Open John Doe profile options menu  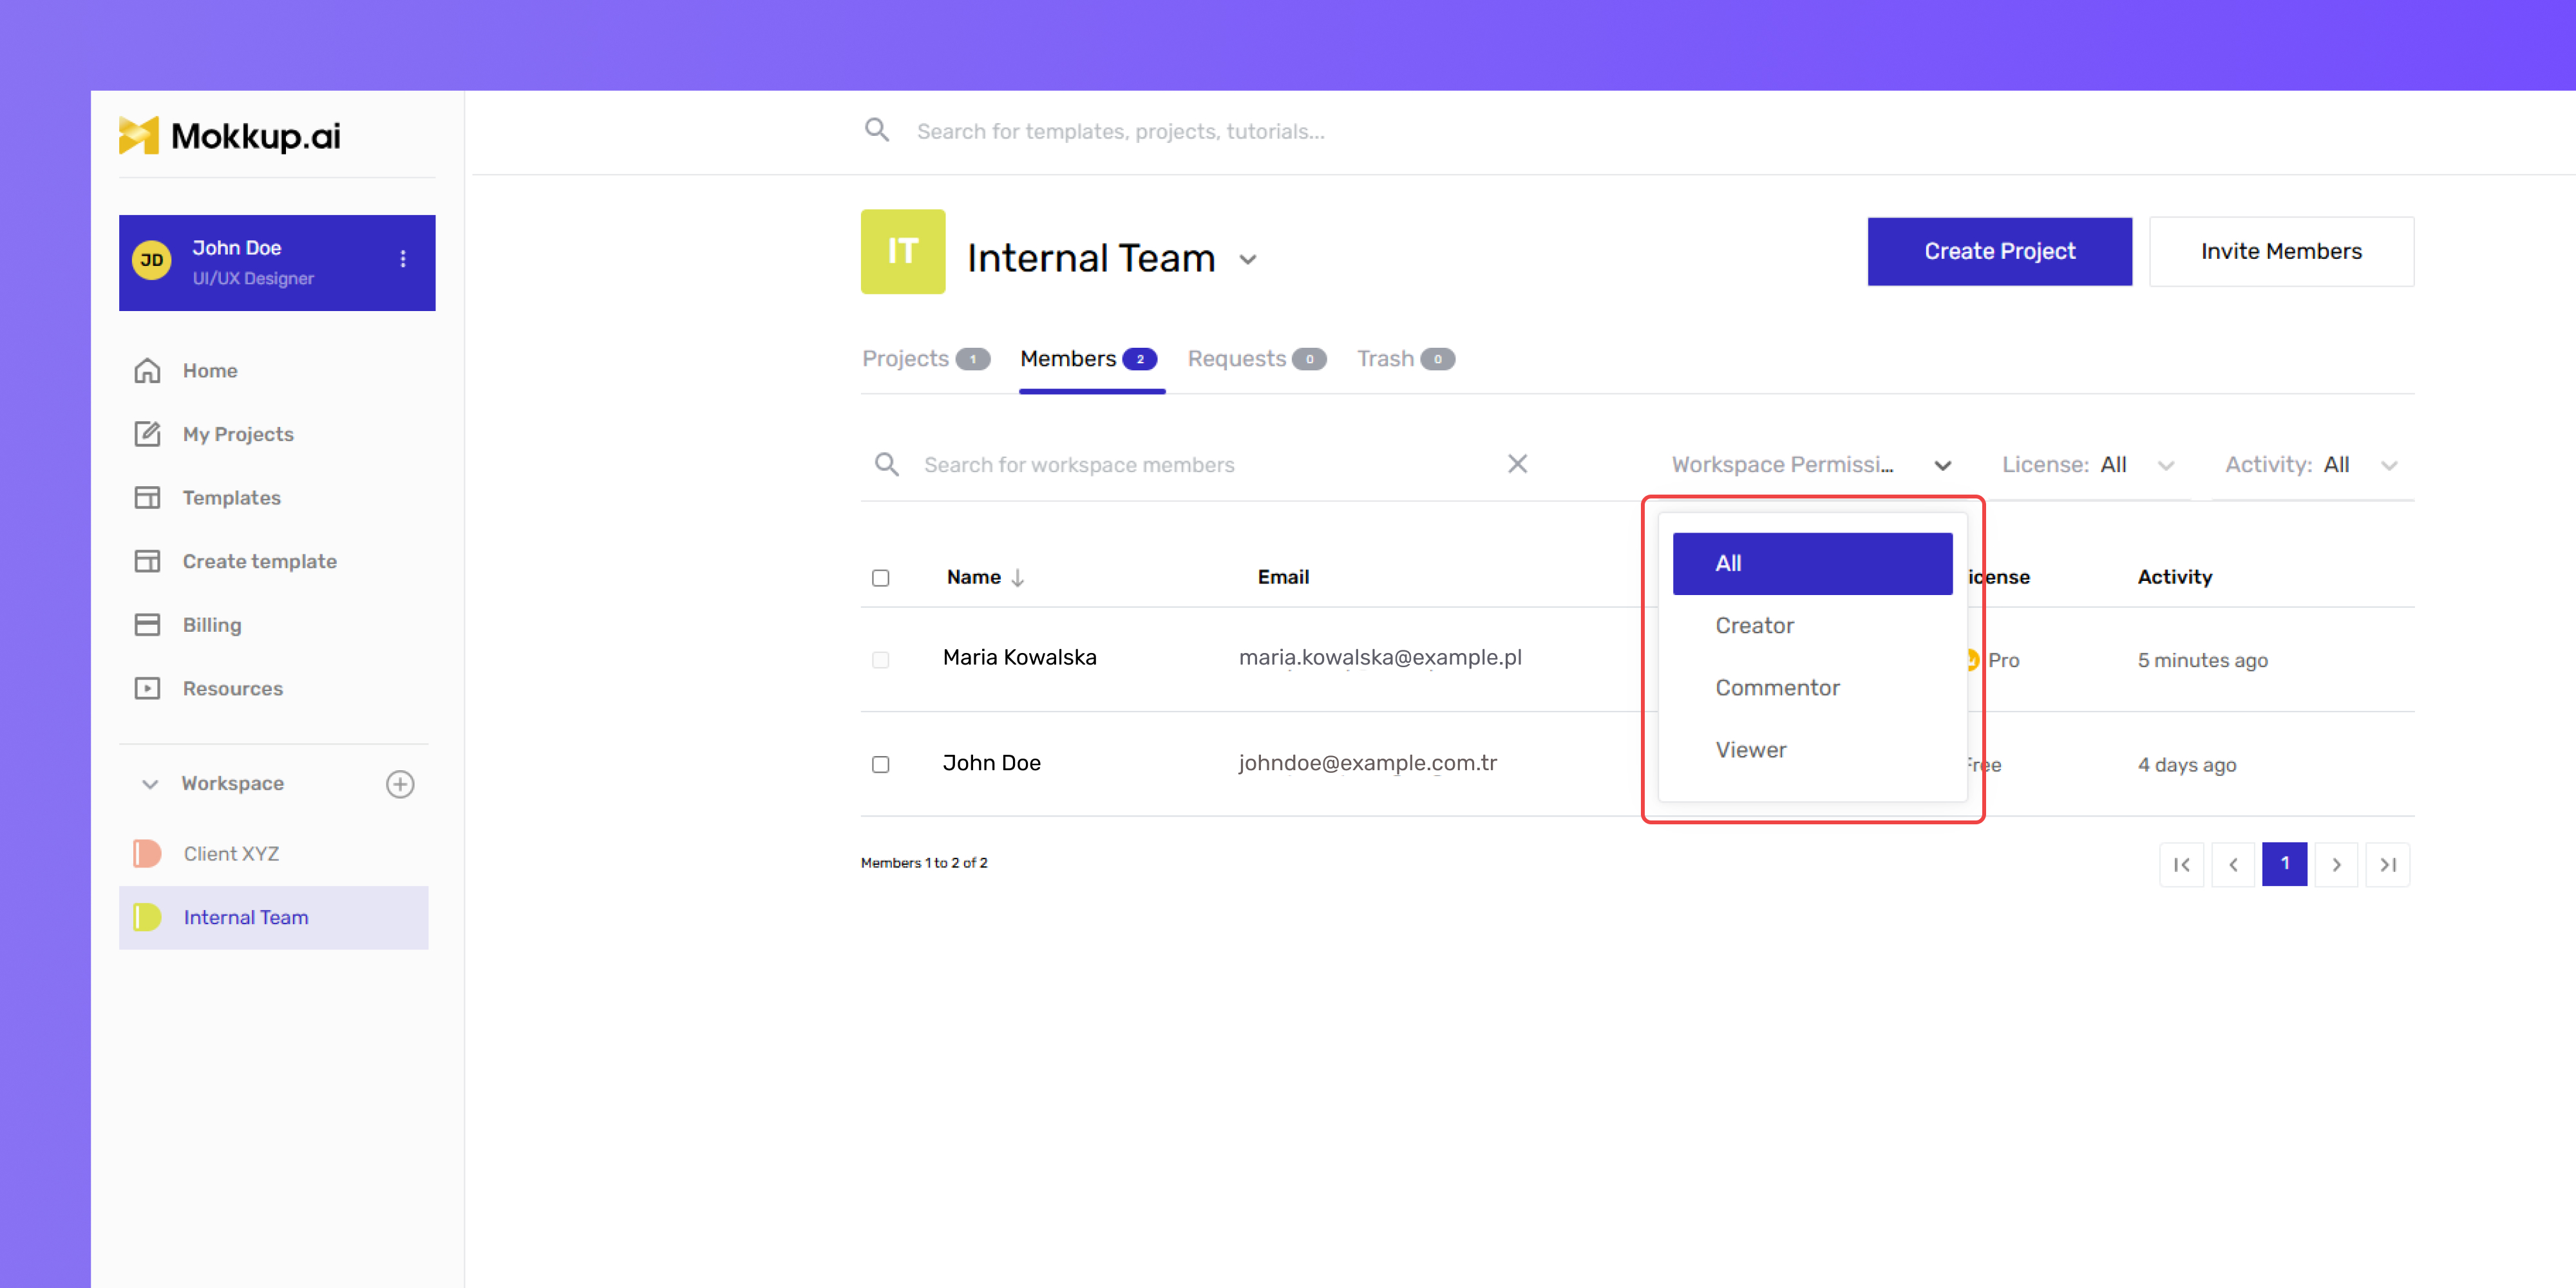coord(403,259)
